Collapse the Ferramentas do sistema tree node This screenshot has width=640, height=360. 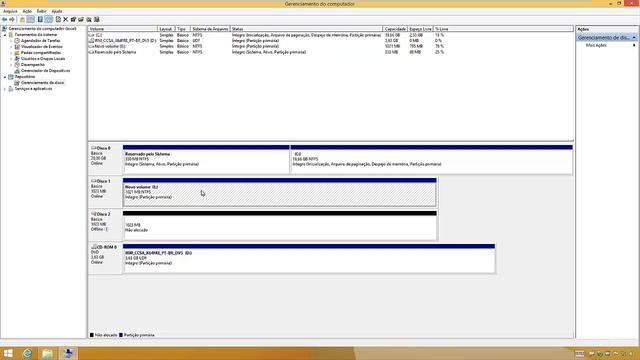5,35
